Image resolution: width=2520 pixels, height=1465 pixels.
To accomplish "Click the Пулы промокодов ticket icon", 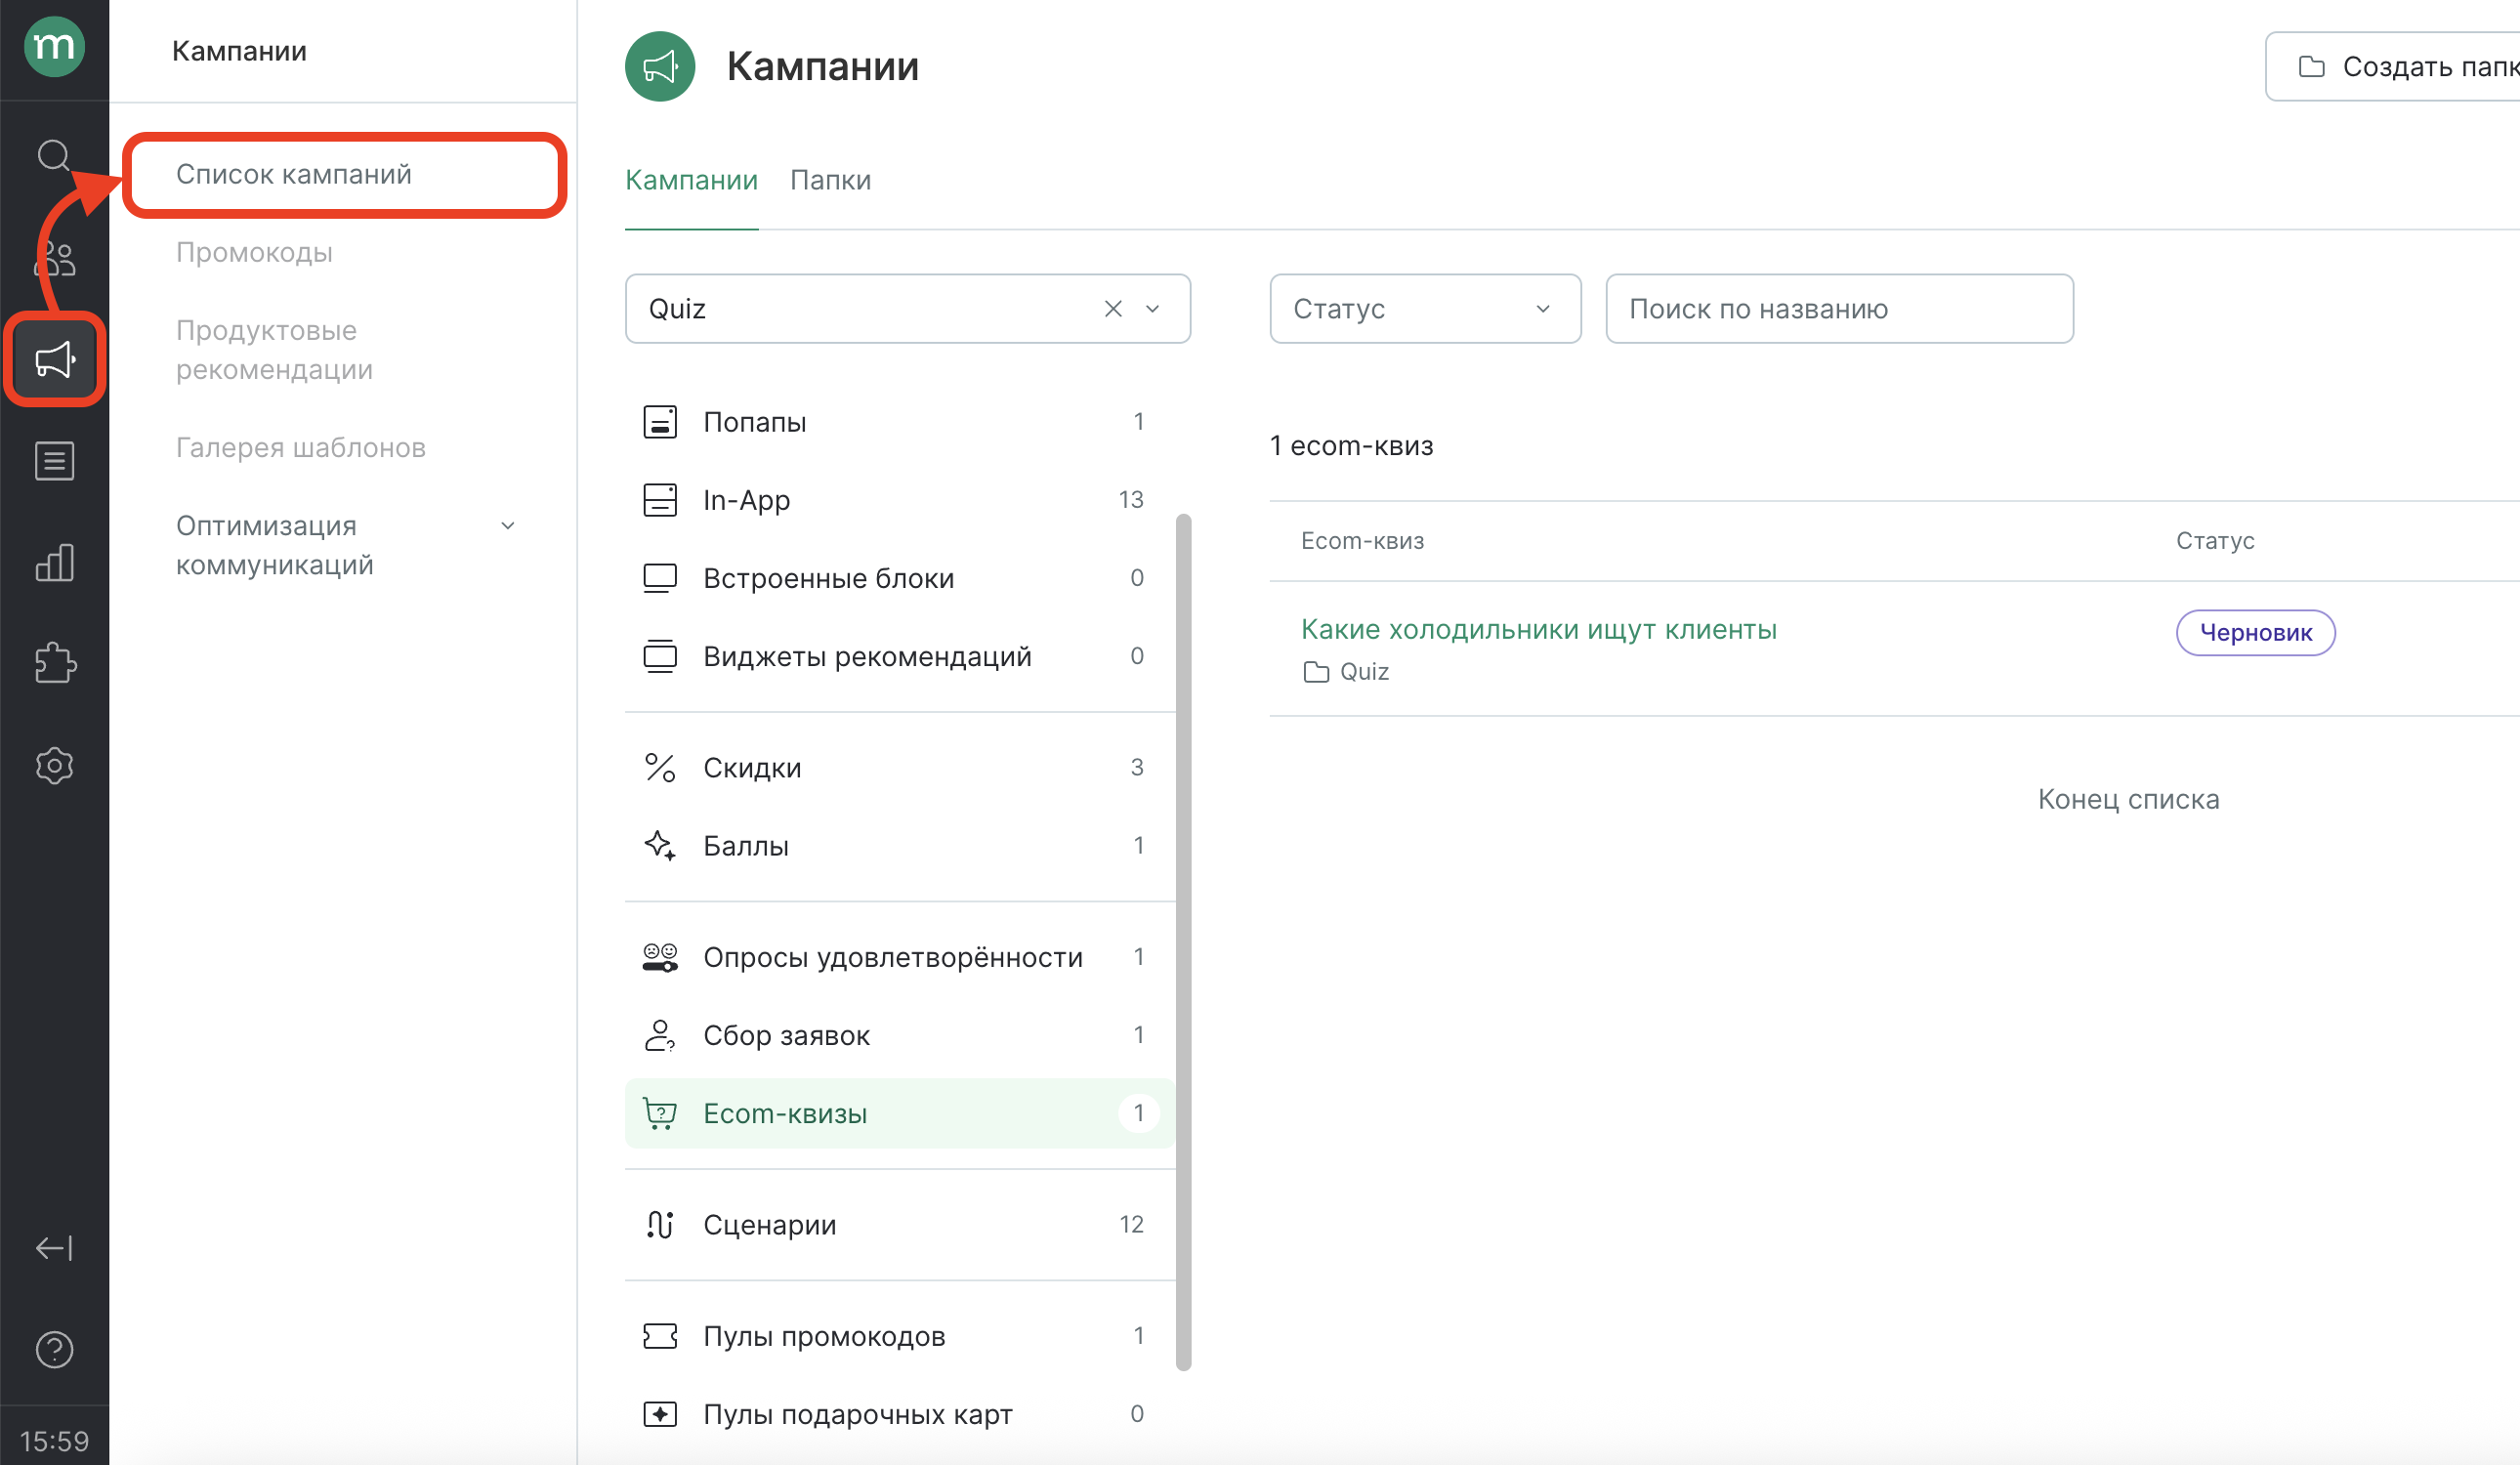I will 660,1336.
